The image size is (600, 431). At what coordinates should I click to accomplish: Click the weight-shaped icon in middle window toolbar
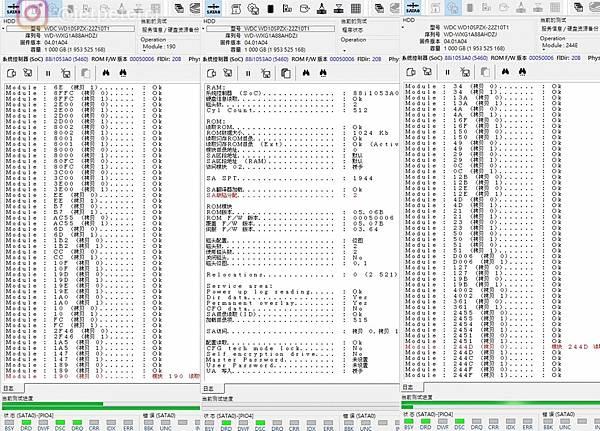(321, 8)
